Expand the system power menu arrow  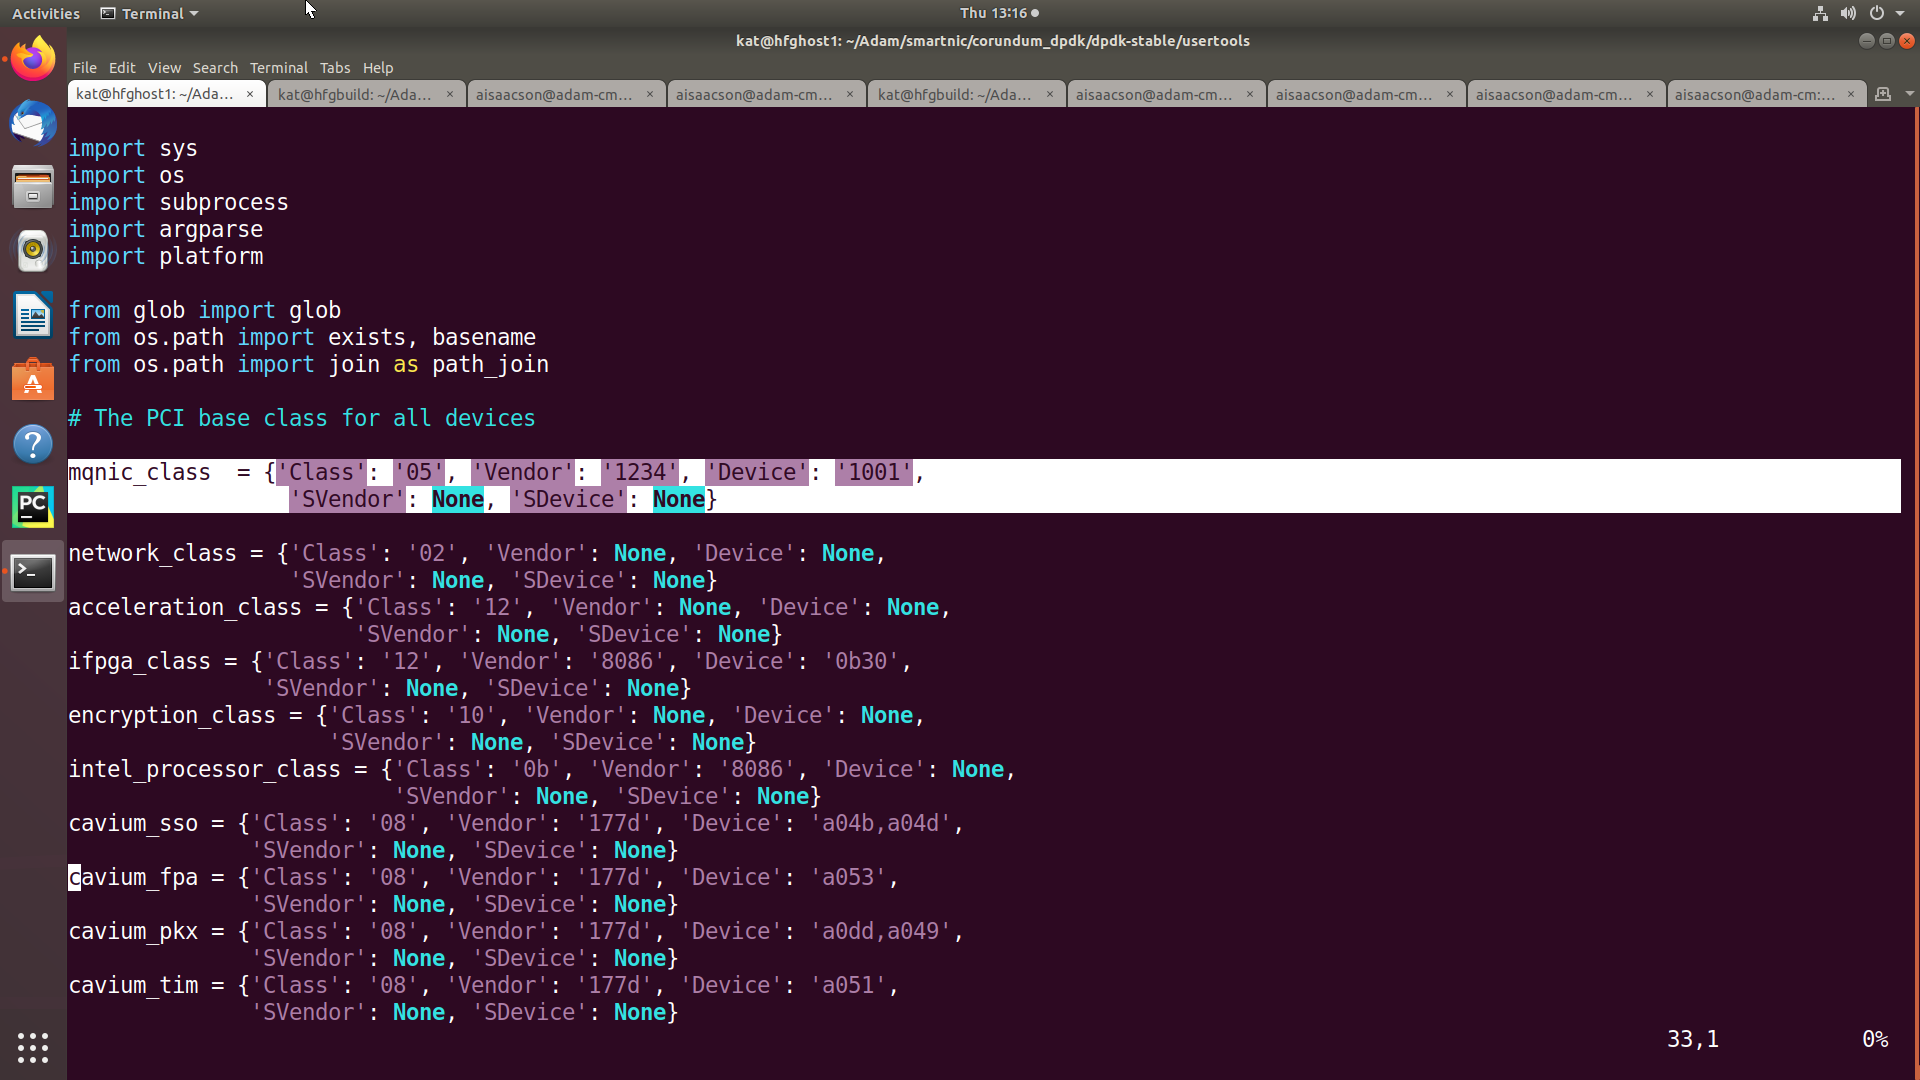tap(1900, 13)
